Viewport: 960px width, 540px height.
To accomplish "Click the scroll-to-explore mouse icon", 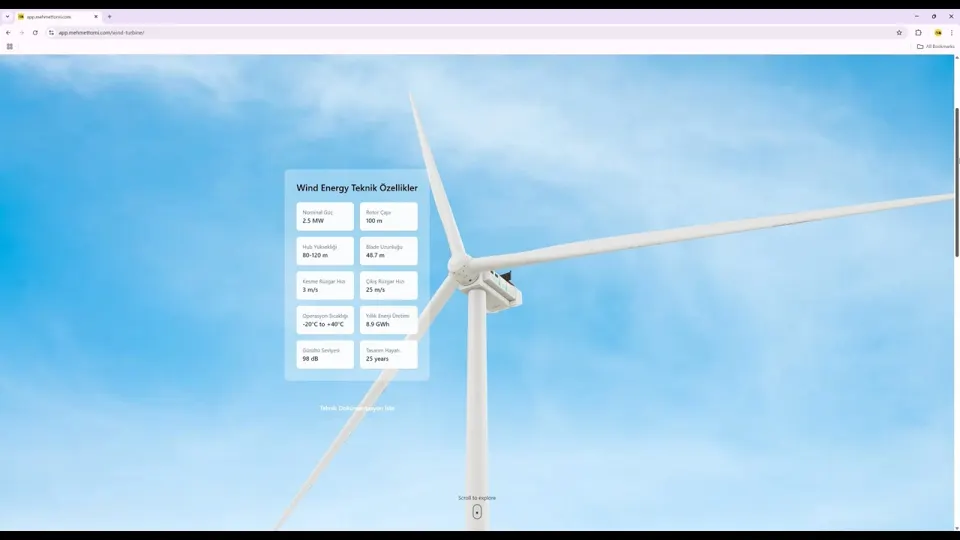I will click(x=477, y=512).
